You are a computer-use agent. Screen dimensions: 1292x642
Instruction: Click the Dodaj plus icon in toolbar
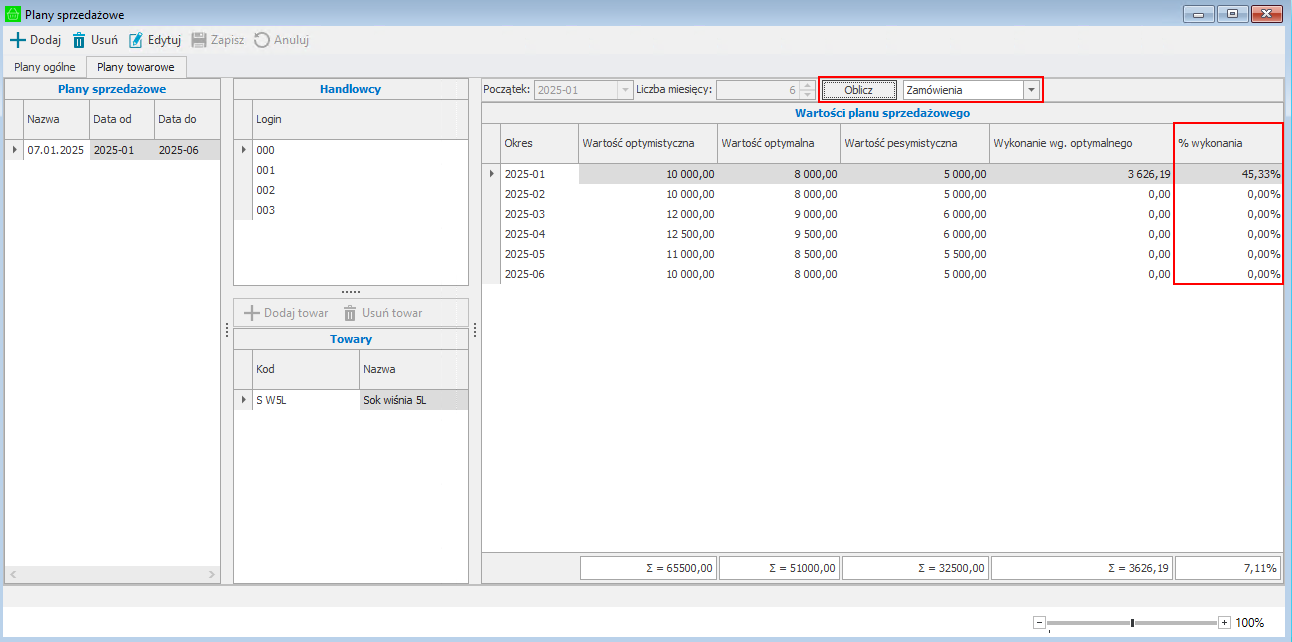coord(17,40)
